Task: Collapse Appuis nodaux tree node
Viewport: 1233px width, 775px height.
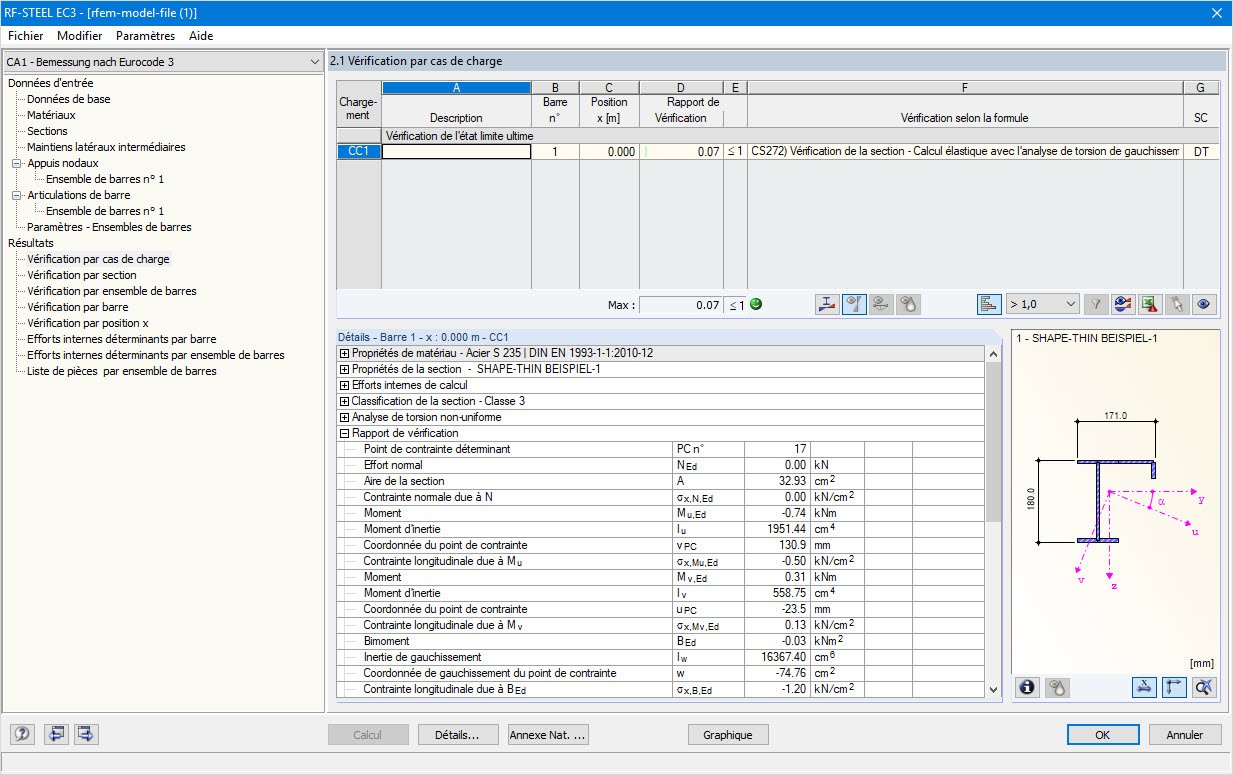Action: (17, 163)
